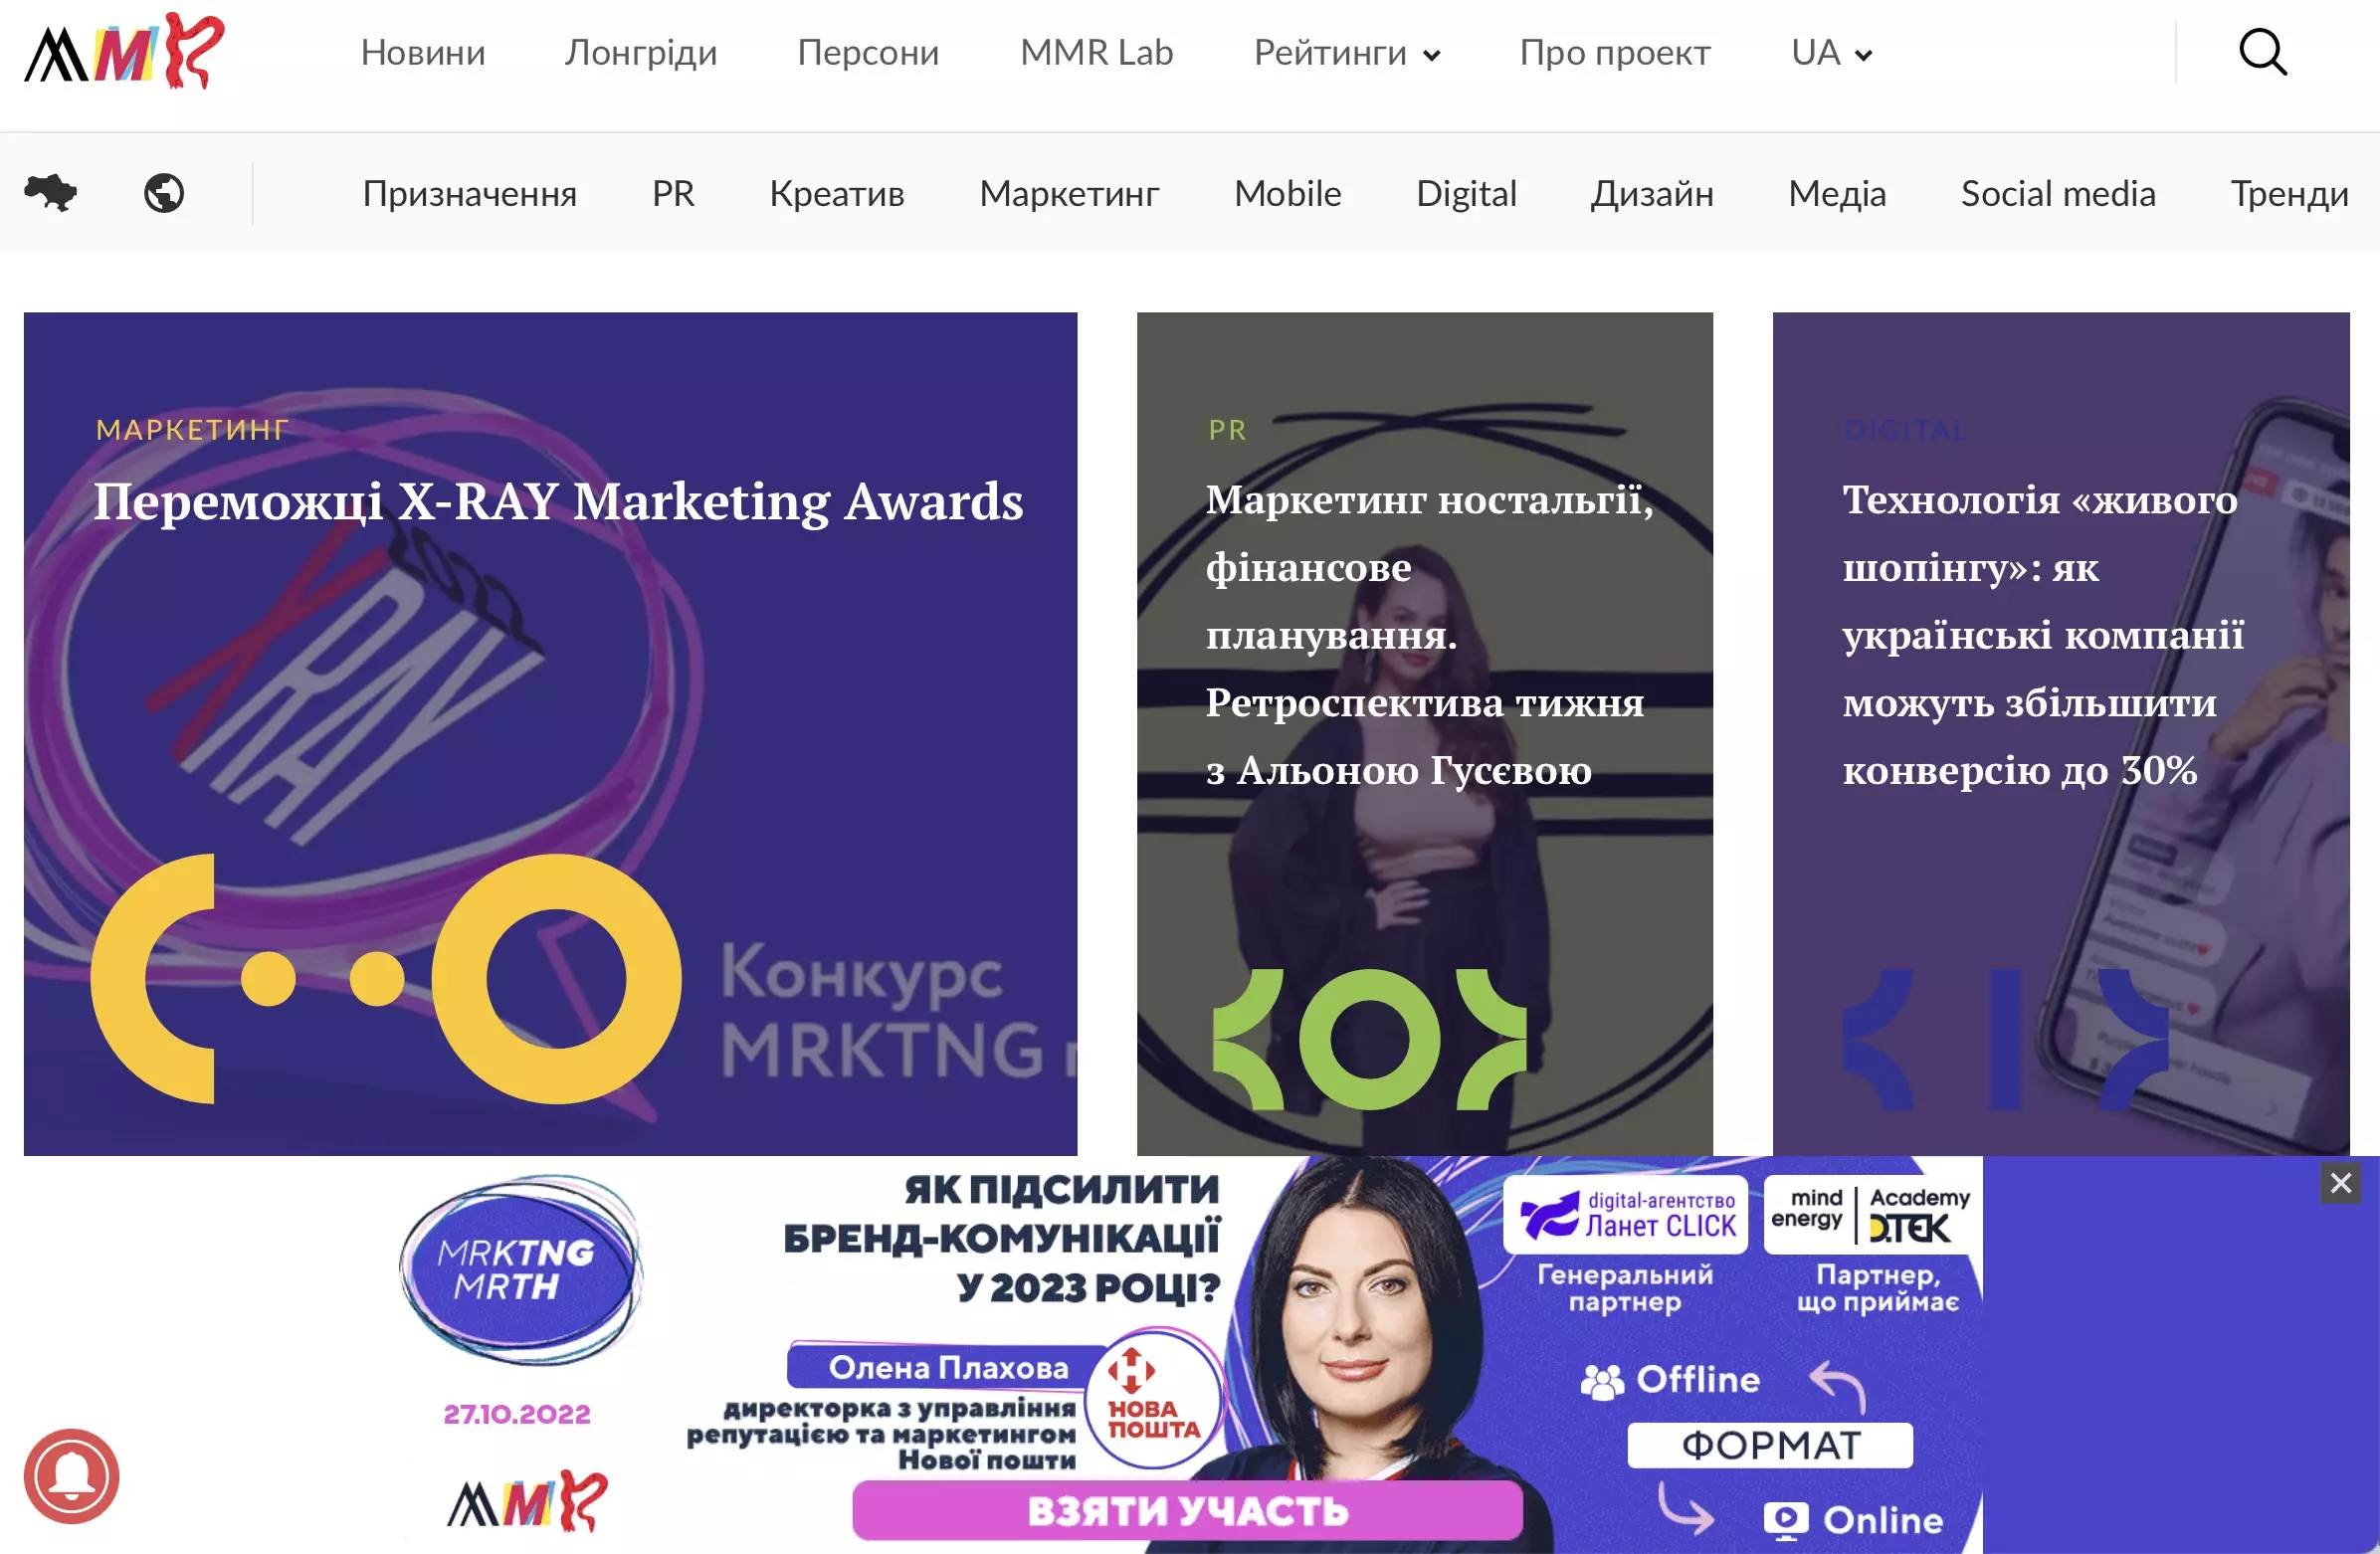Click the Планет CLICK partner logo

(1625, 1214)
